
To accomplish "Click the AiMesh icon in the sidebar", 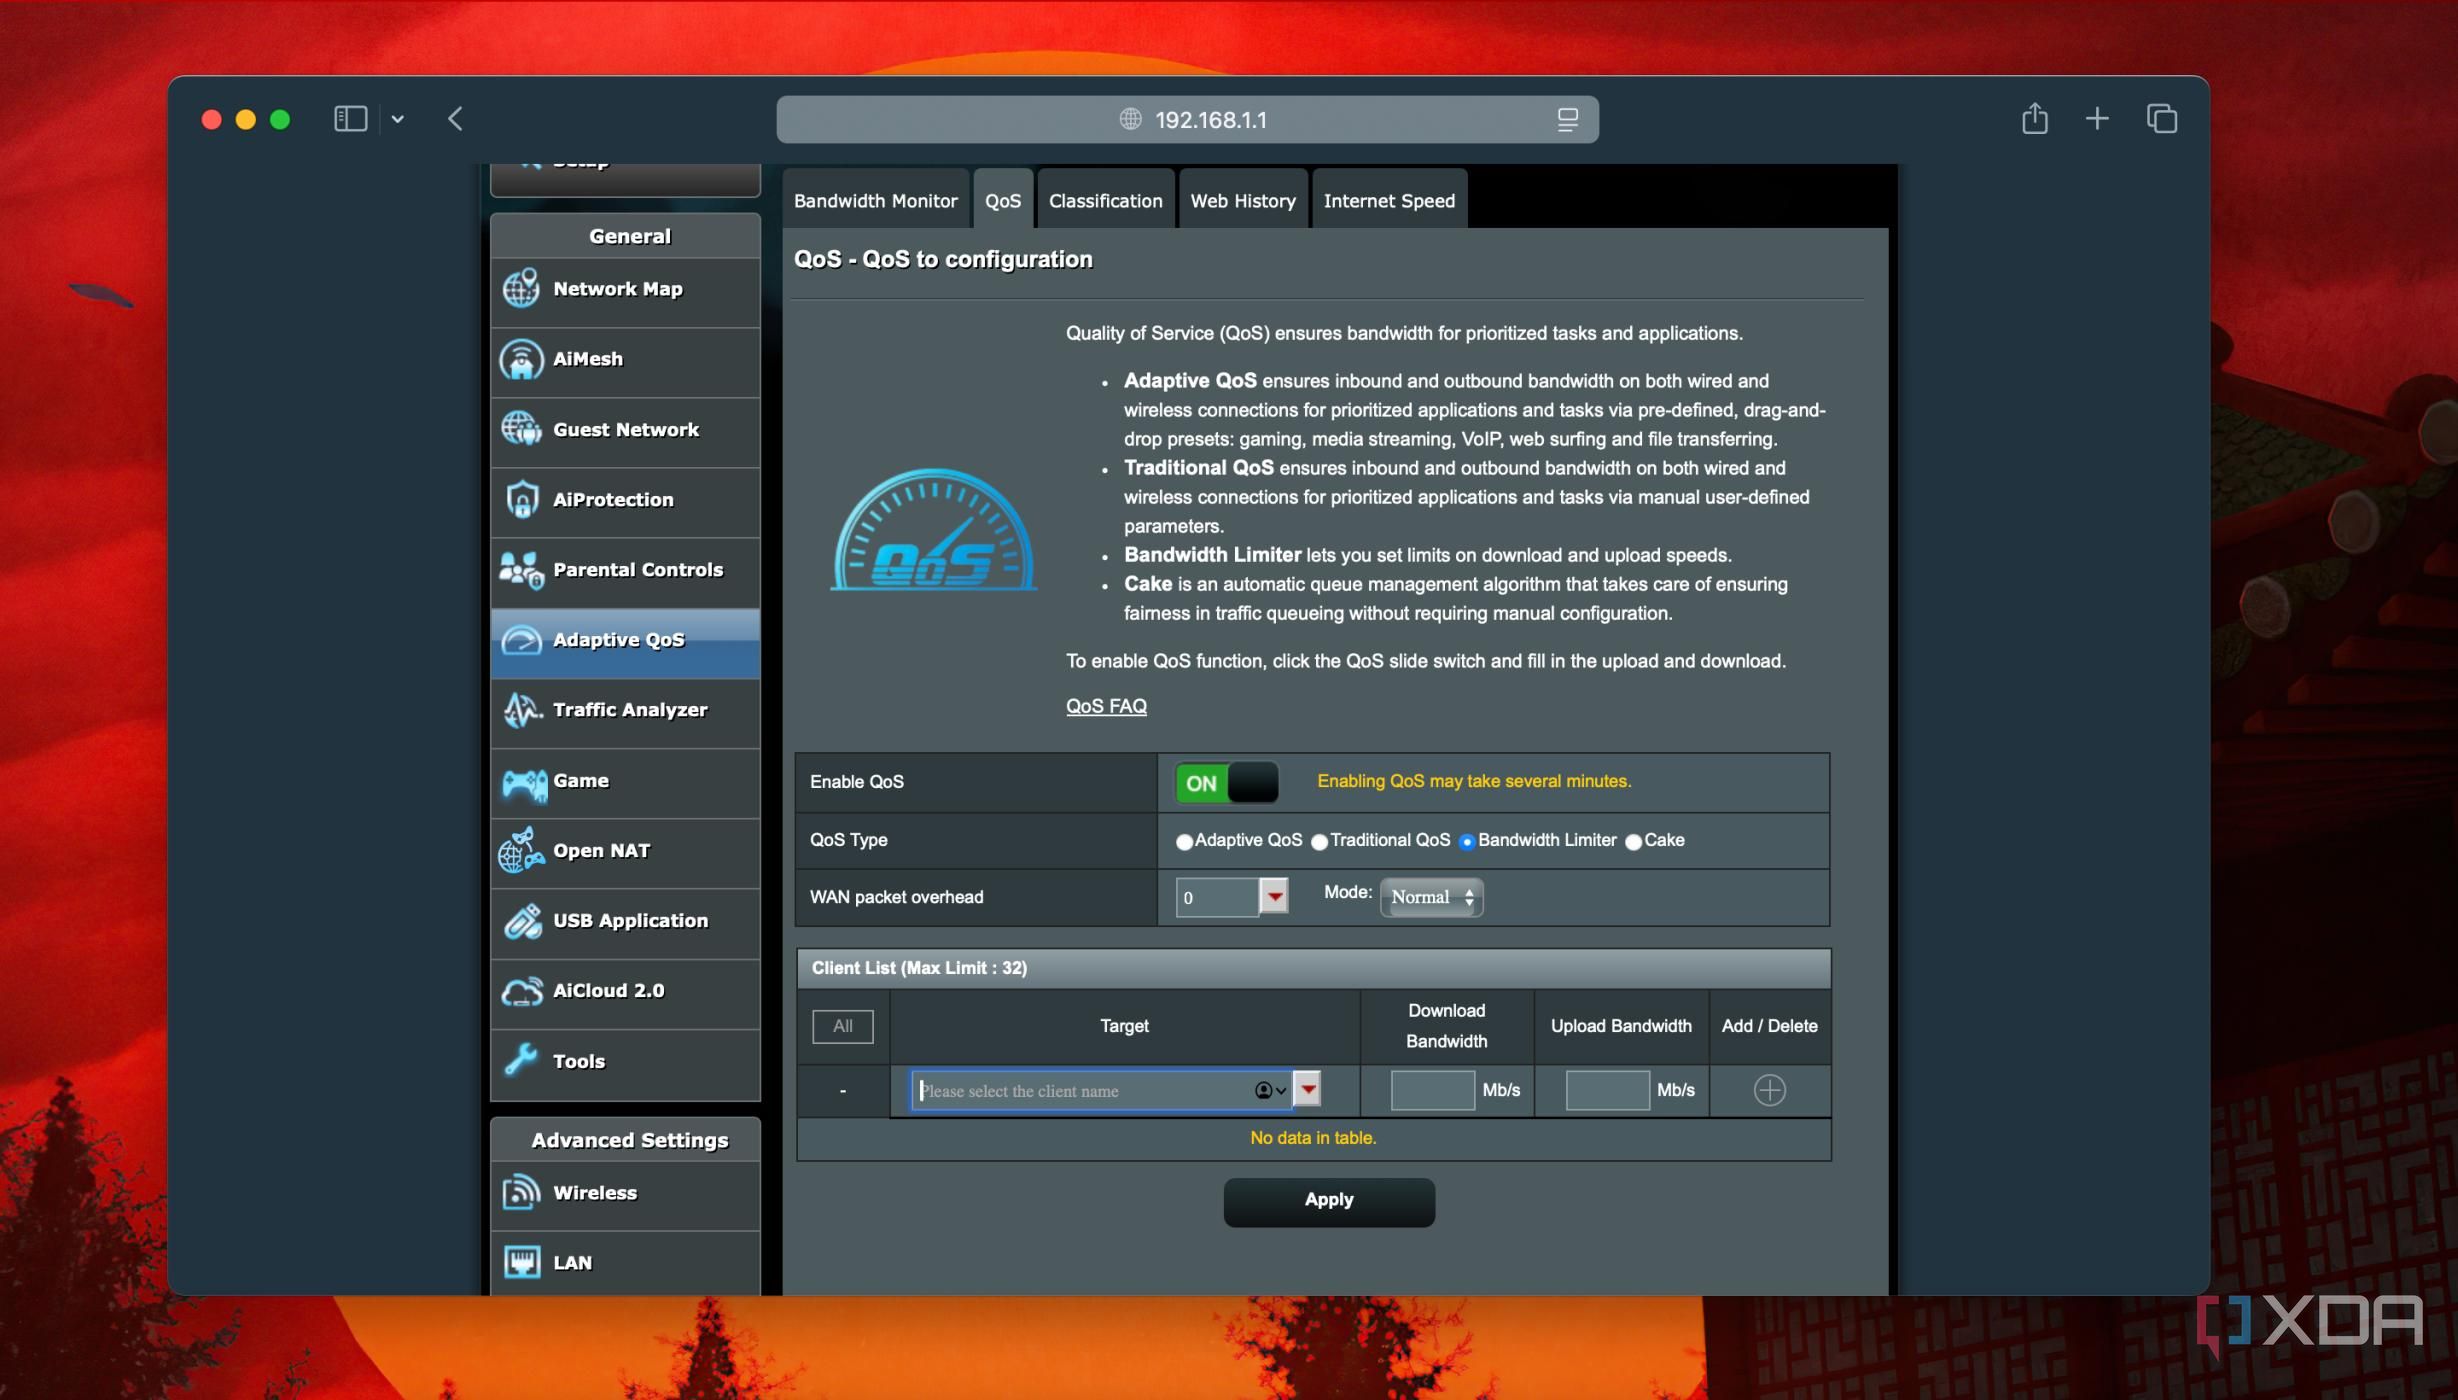I will pos(521,359).
